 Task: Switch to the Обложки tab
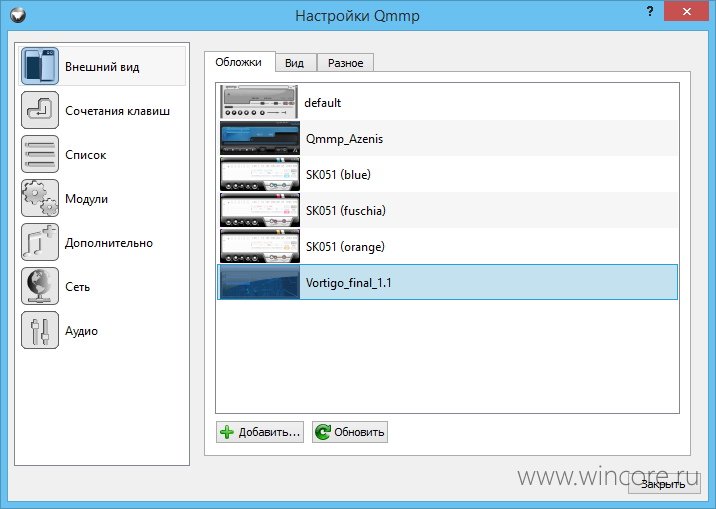click(239, 62)
